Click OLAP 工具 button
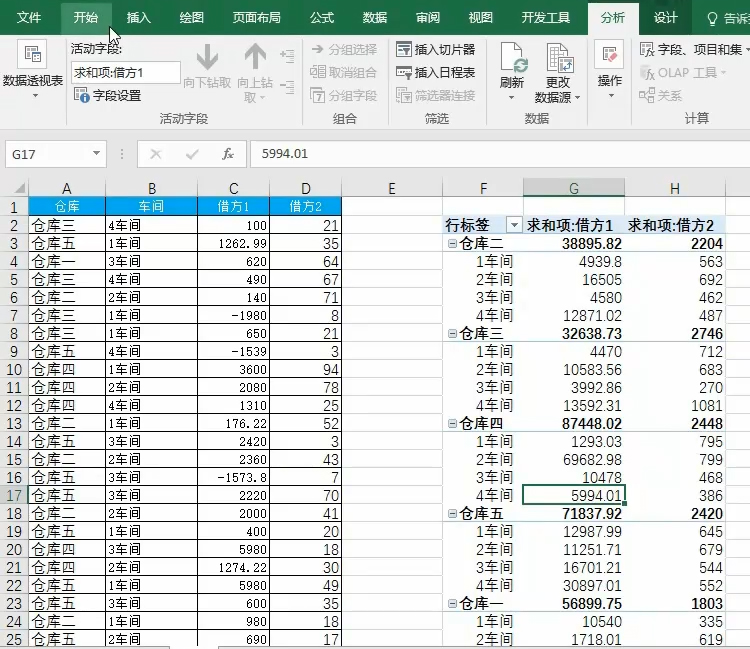 (684, 73)
